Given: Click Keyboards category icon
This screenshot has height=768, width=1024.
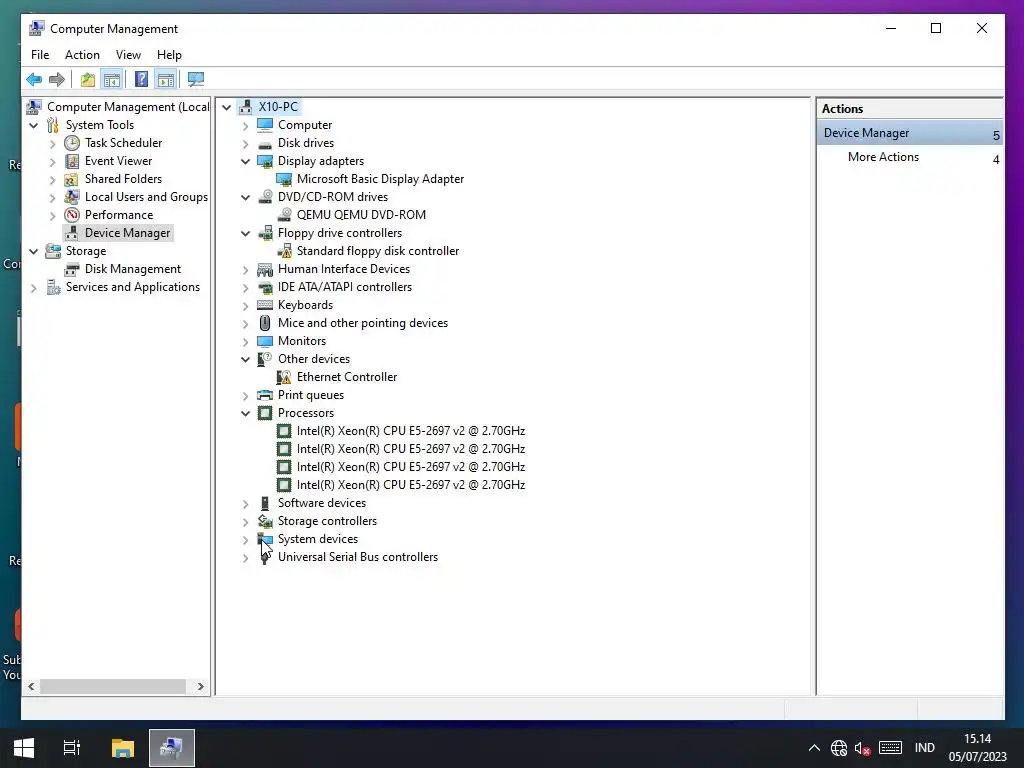Looking at the screenshot, I should (265, 305).
